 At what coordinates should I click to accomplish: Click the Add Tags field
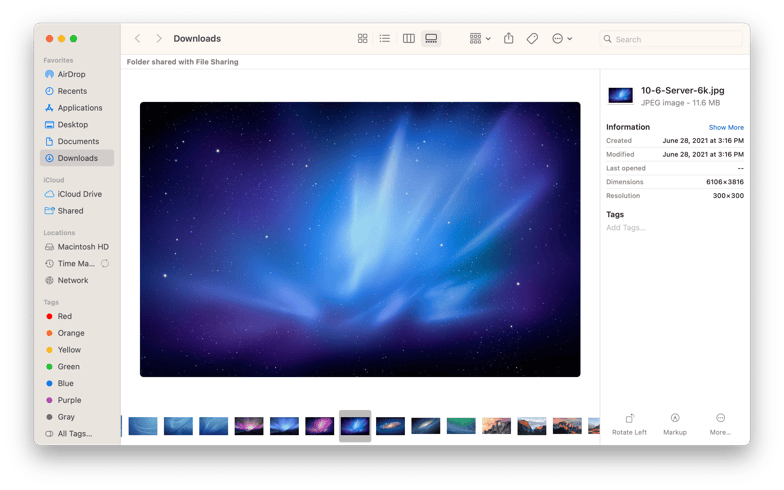[626, 228]
